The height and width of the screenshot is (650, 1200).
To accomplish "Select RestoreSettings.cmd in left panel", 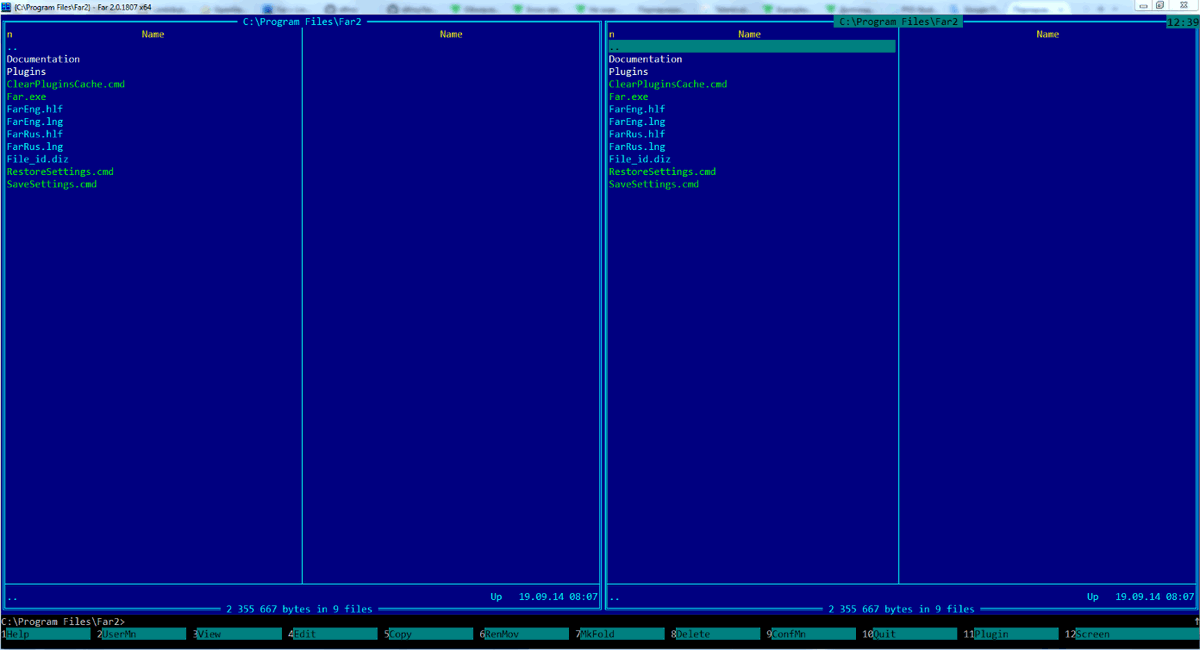I will click(60, 172).
